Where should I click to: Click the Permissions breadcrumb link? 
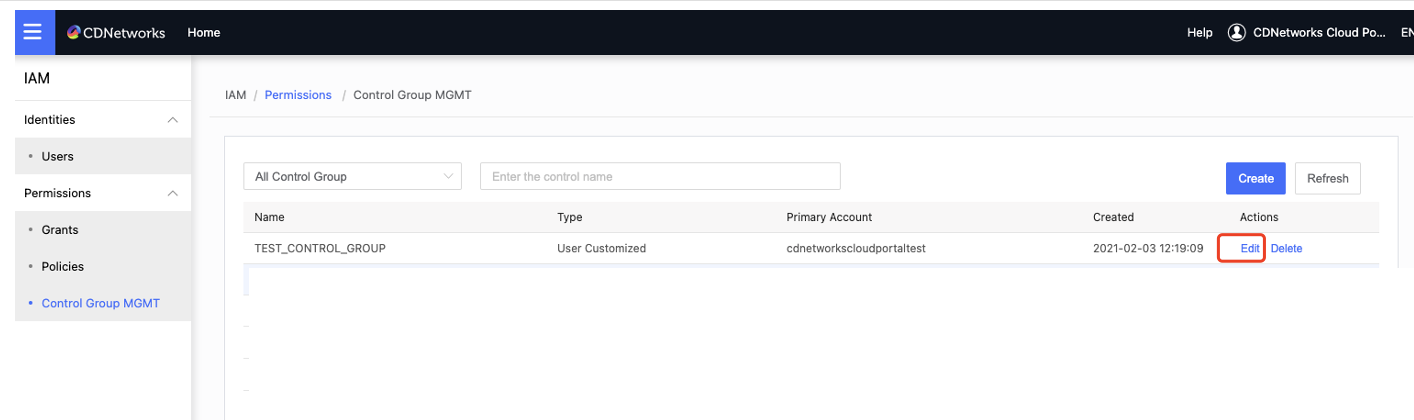click(298, 95)
